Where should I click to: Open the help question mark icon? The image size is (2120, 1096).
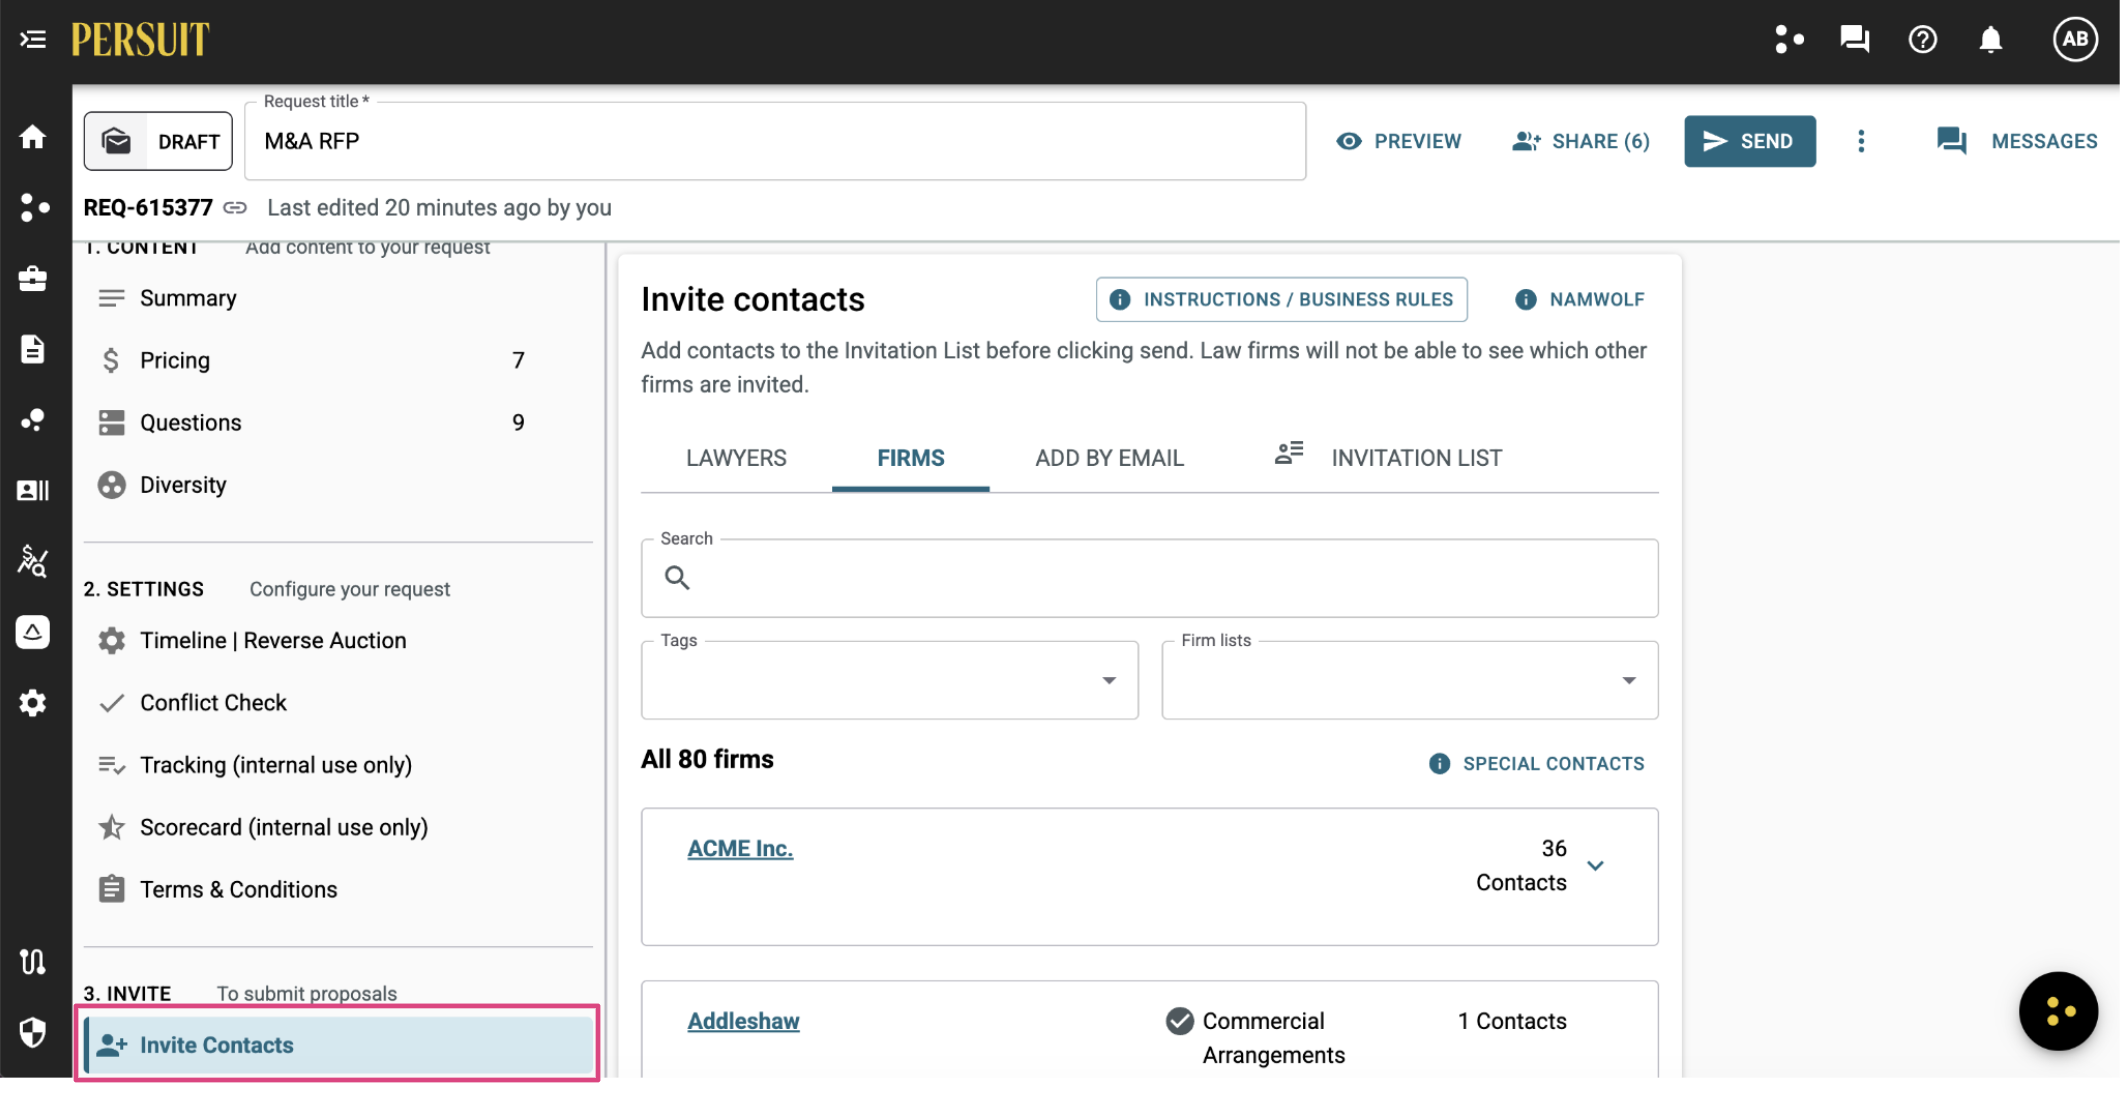pos(1922,40)
